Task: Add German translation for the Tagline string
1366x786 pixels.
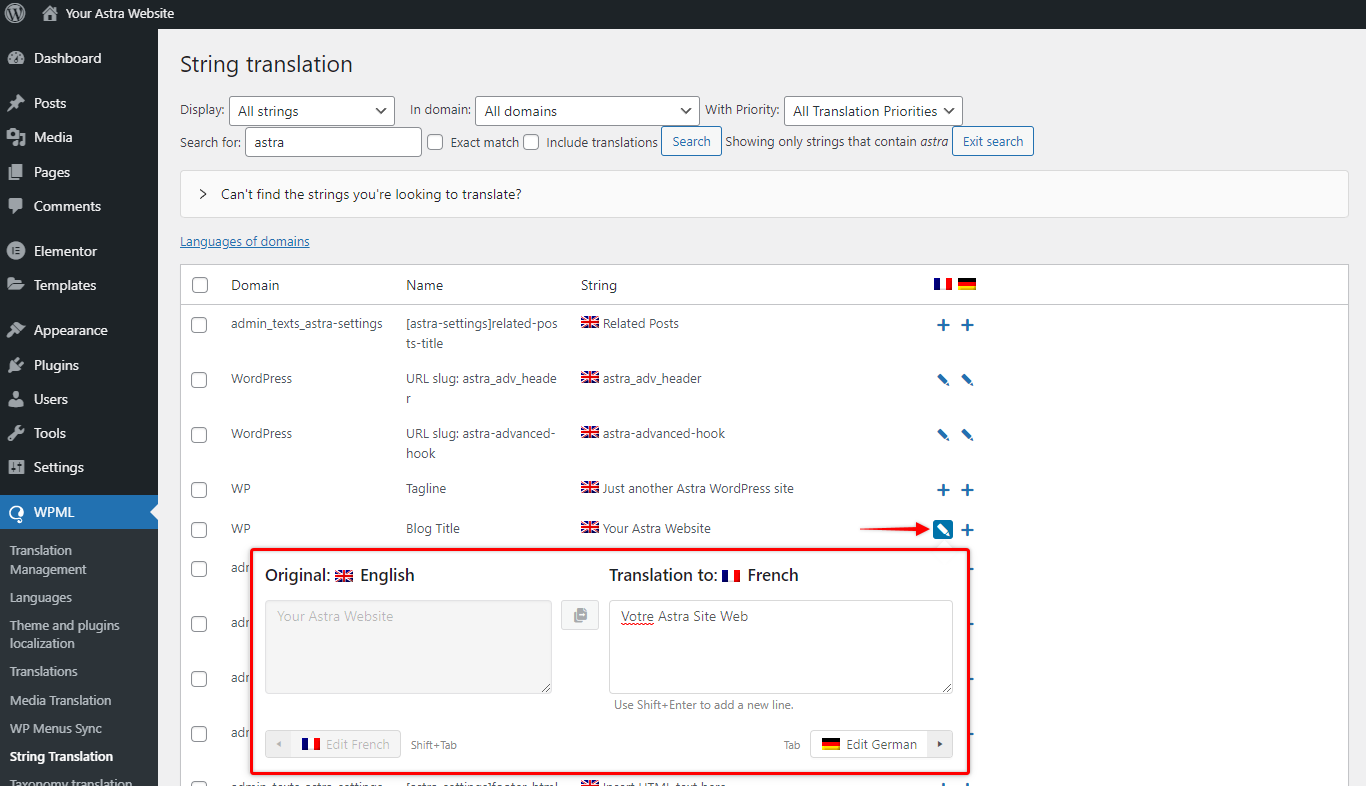Action: (967, 490)
